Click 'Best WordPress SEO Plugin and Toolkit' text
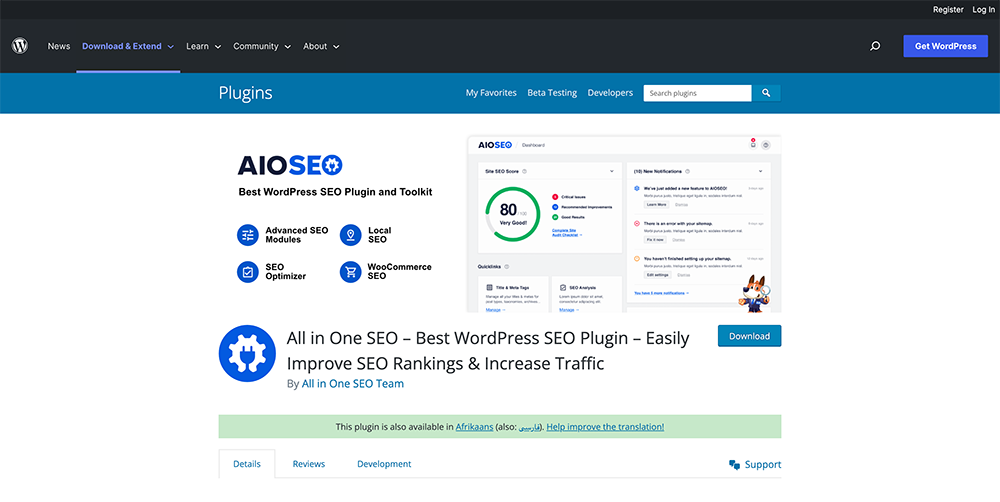 pyautogui.click(x=335, y=191)
